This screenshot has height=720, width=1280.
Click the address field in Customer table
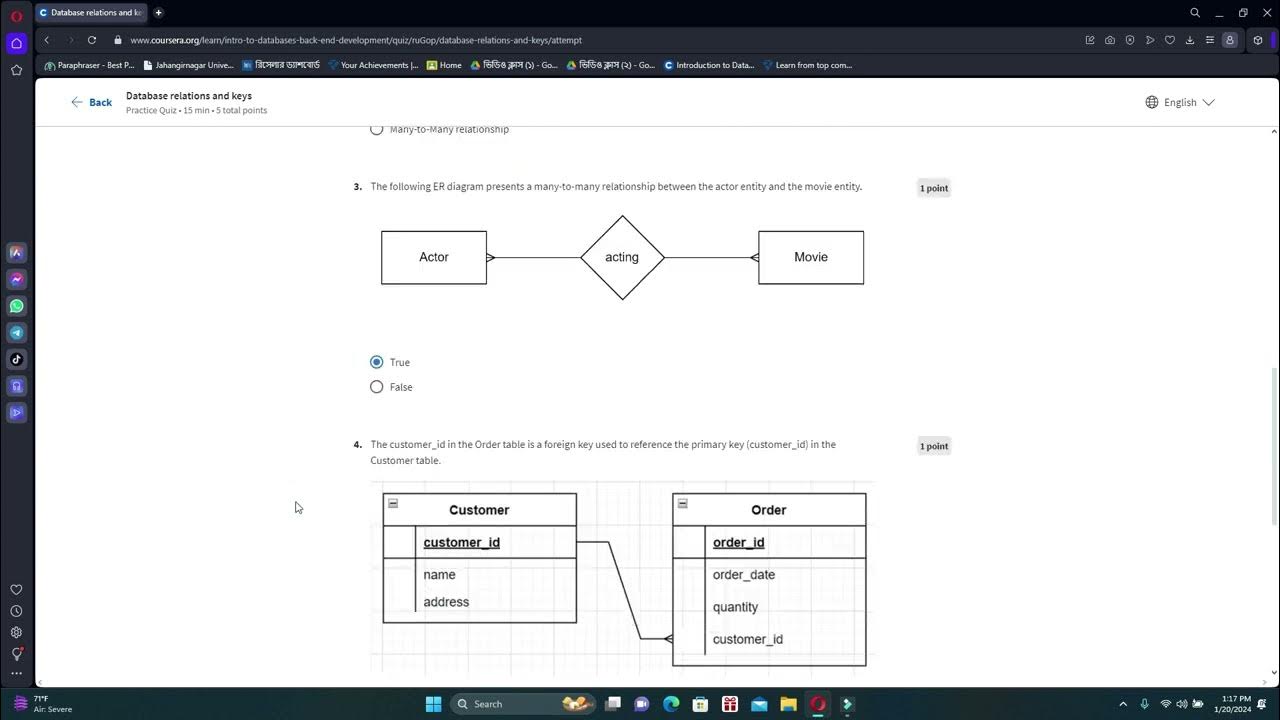pos(446,602)
